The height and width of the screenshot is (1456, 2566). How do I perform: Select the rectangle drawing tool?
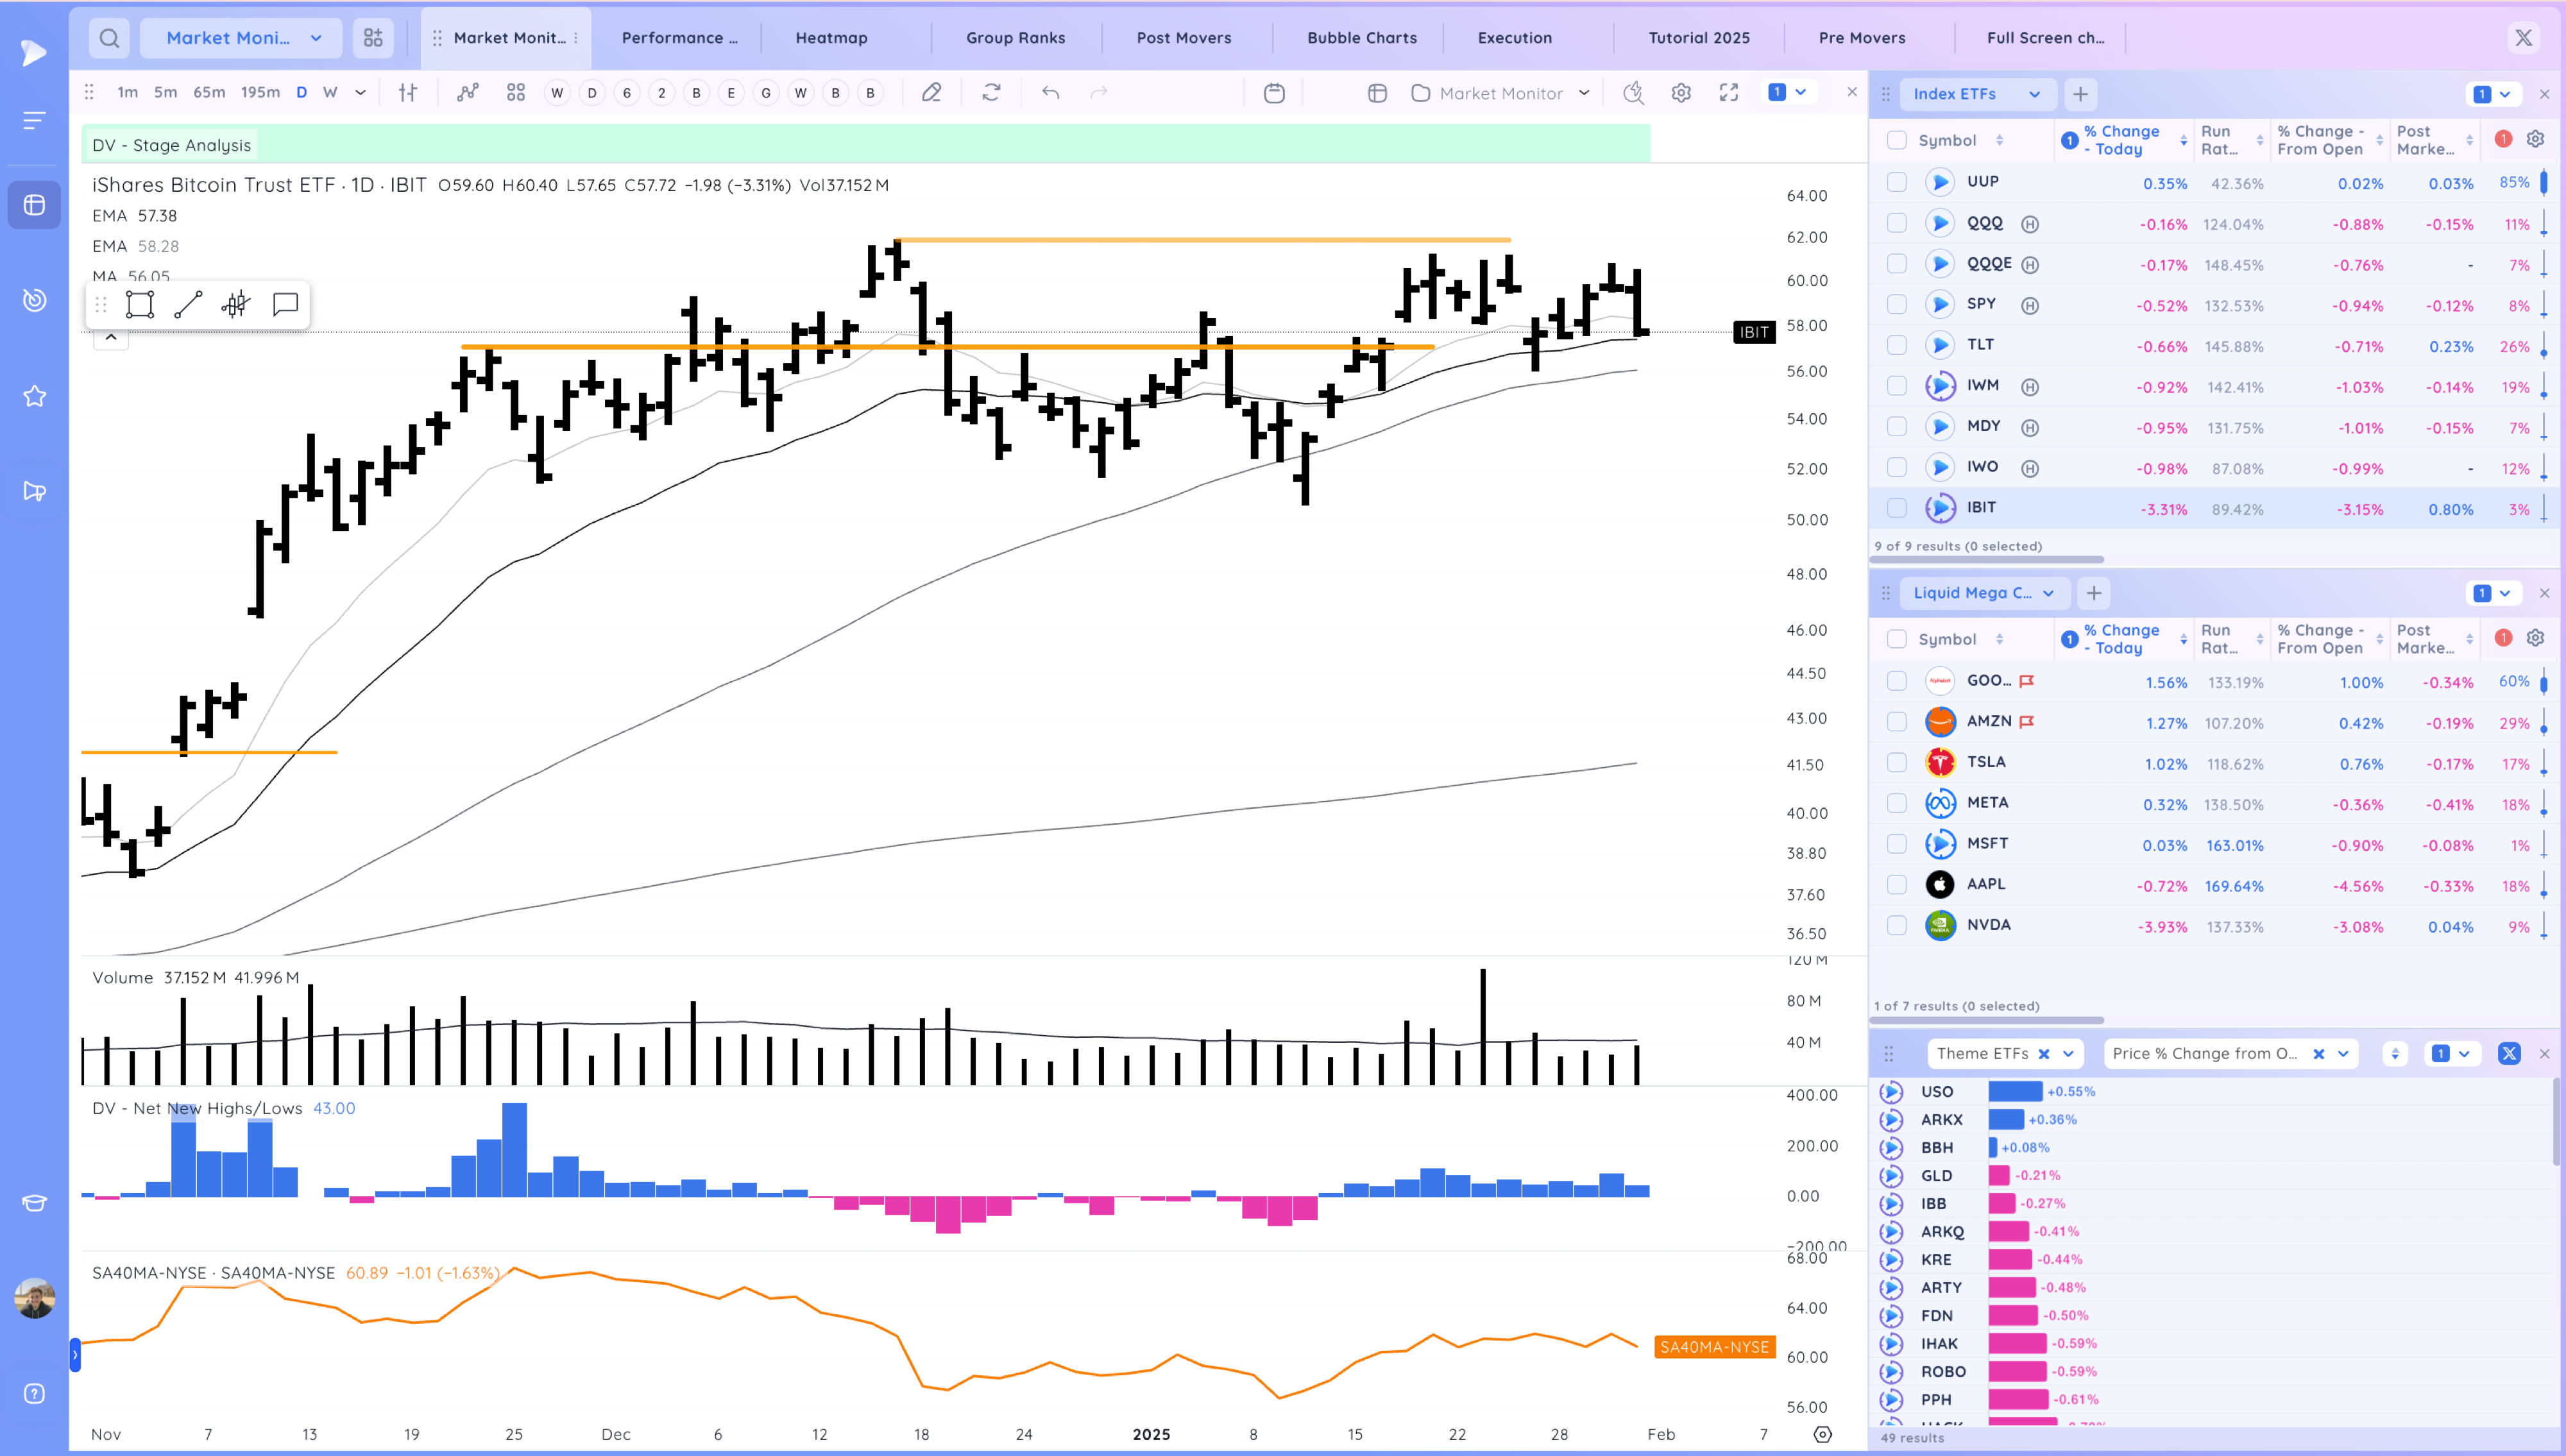[140, 305]
